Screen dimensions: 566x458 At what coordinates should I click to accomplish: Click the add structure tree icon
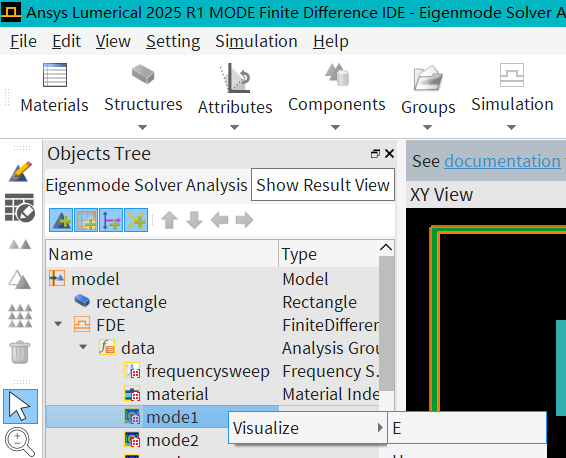[61, 220]
